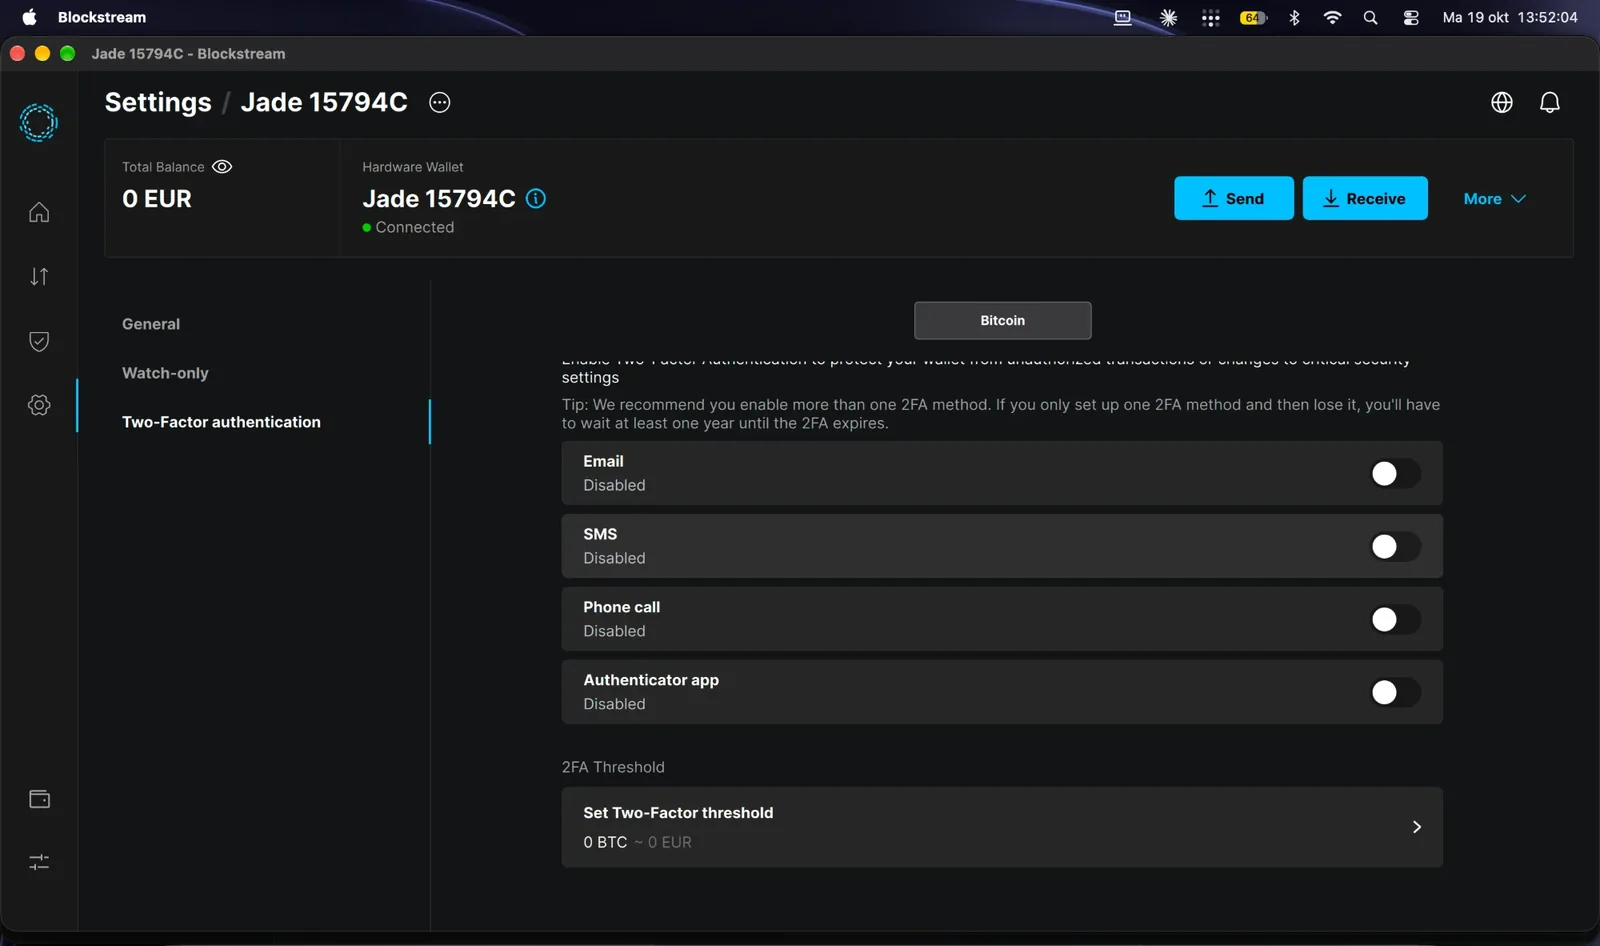Click the Receive button
1600x946 pixels.
(x=1365, y=198)
